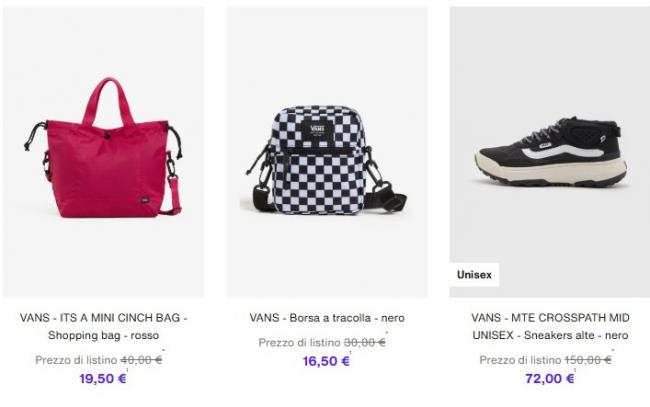Click crossed-out list price 30,00 €

coord(365,342)
